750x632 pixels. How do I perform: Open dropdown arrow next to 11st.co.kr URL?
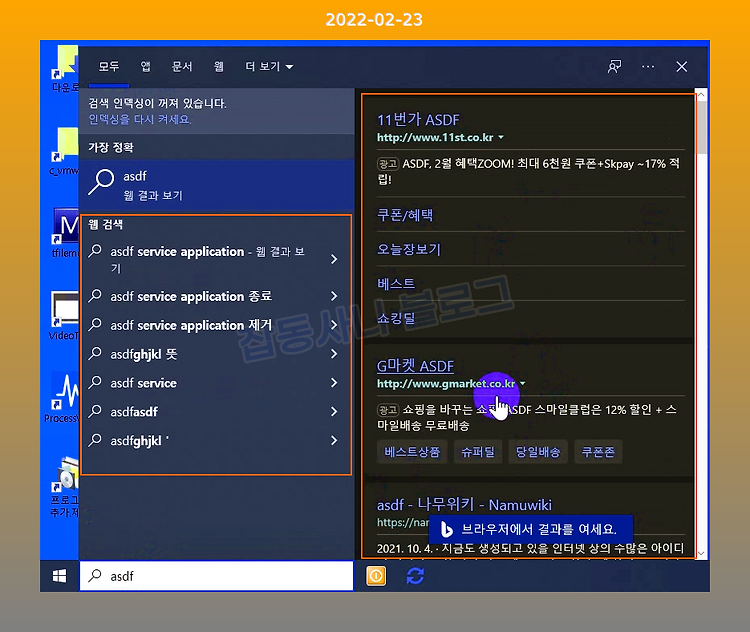[501, 137]
